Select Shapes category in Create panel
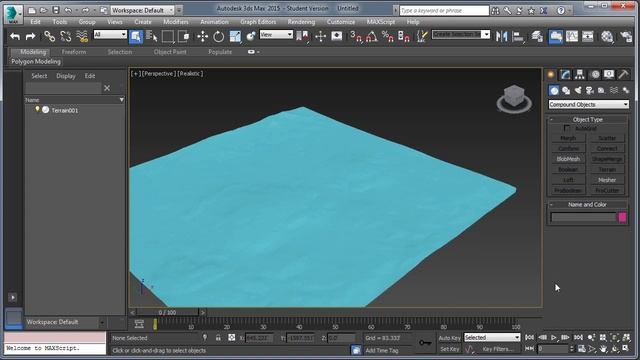This screenshot has width=640, height=360. [x=566, y=90]
